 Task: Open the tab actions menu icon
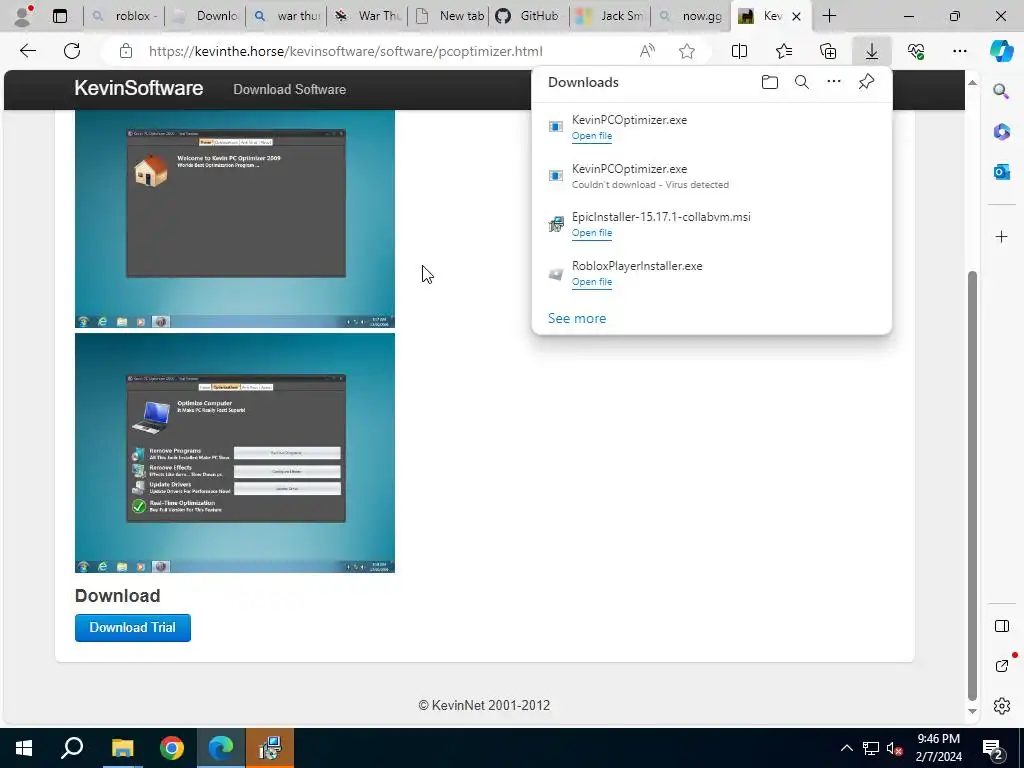coord(59,16)
